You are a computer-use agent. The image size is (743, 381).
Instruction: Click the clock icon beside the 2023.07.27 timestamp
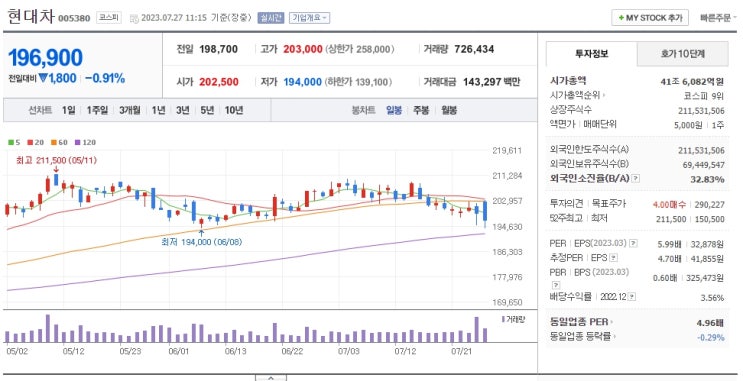point(134,18)
